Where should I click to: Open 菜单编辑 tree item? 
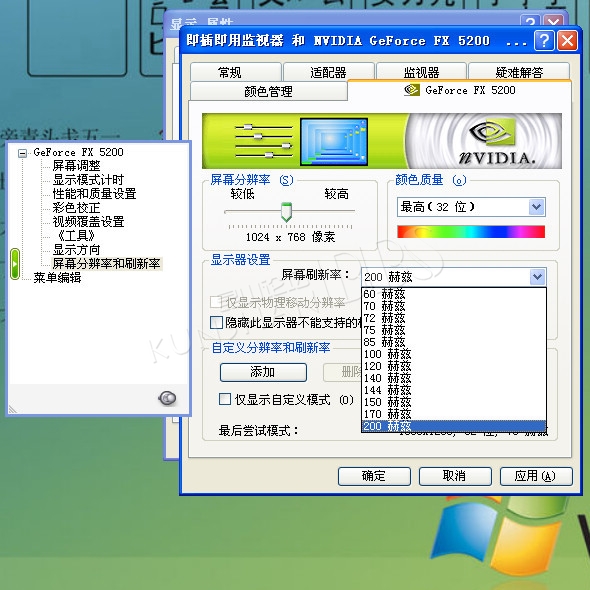tap(57, 278)
